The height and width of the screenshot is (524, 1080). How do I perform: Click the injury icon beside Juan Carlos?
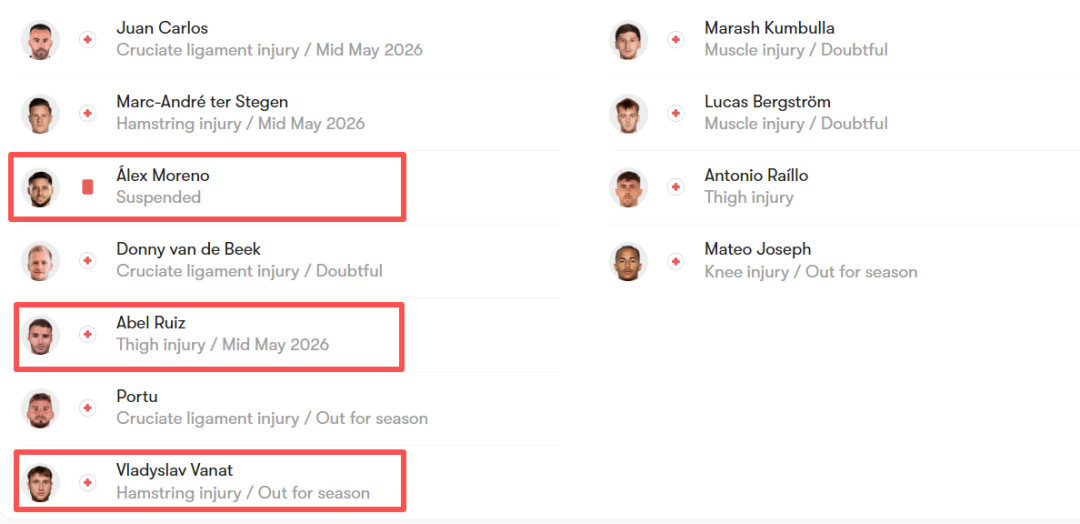coord(87,40)
